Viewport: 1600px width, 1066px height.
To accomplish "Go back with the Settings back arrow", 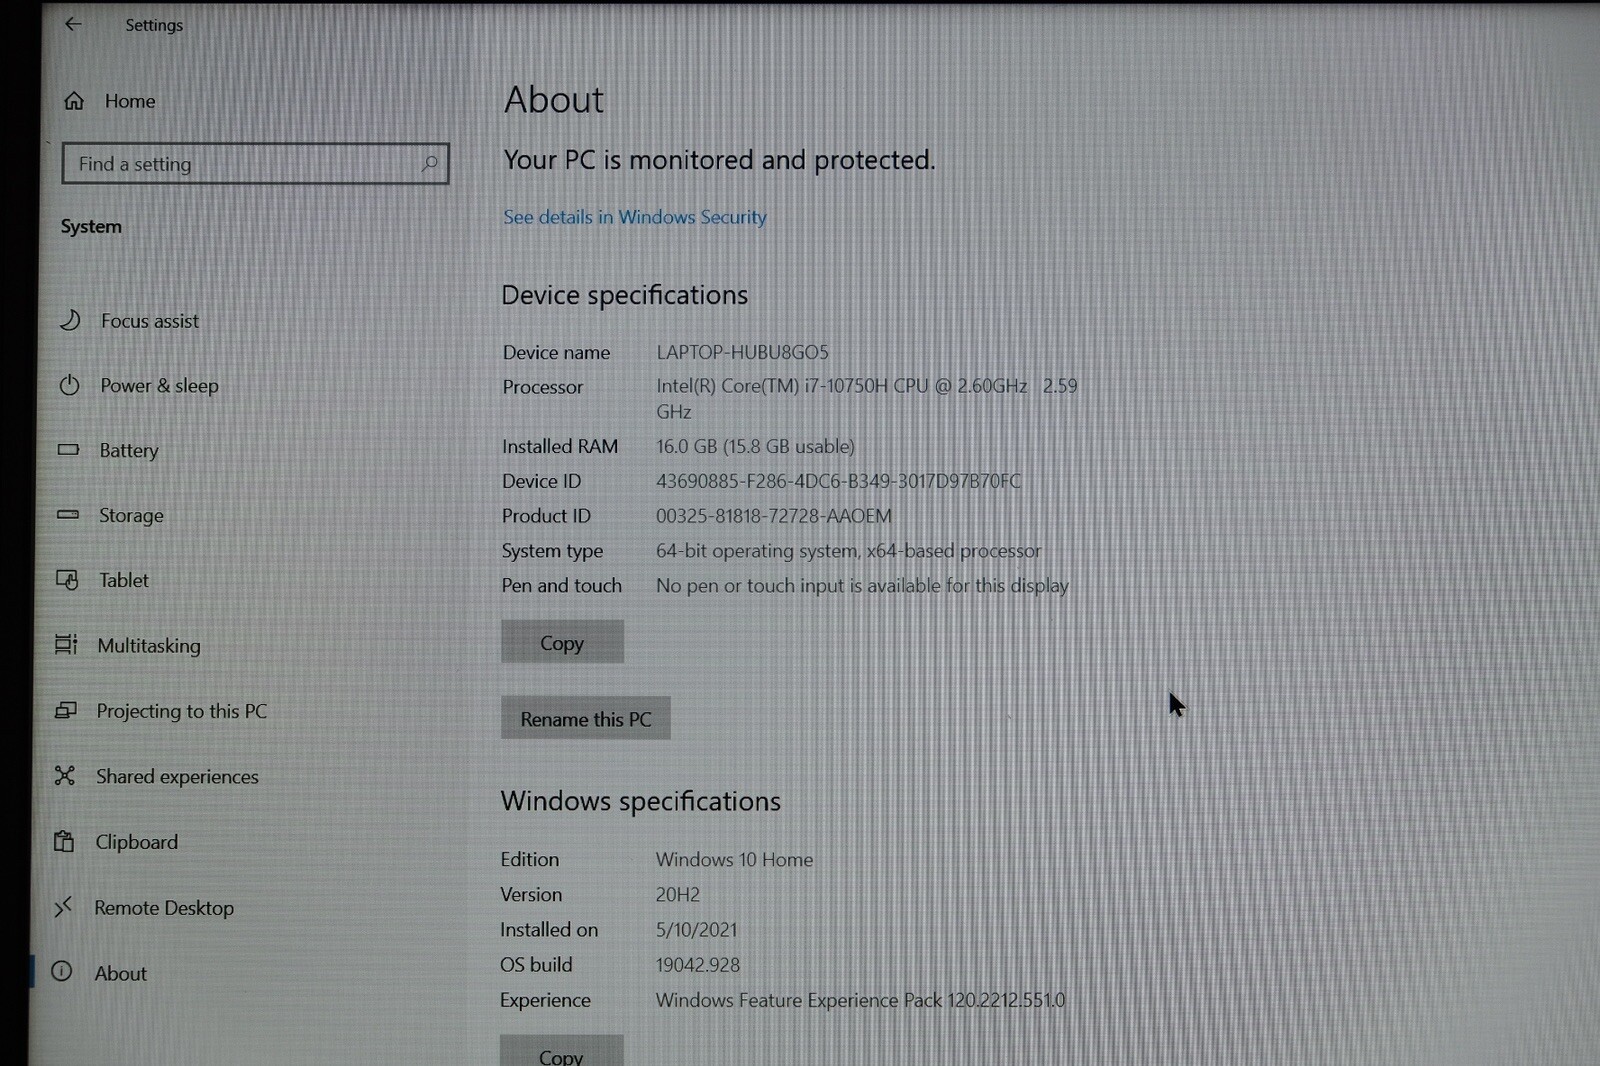I will click(x=73, y=24).
